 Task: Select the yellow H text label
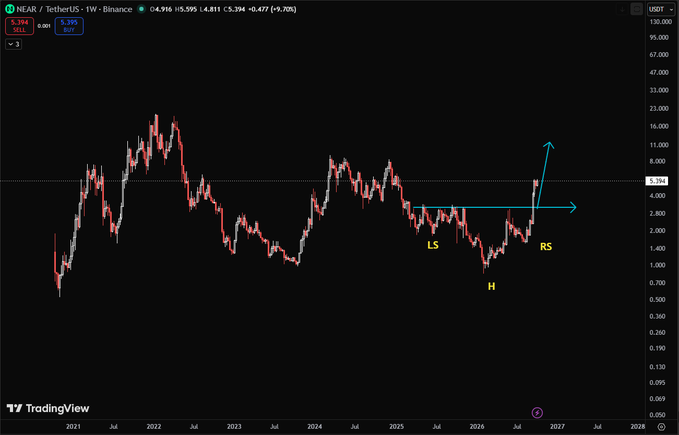[x=491, y=287]
